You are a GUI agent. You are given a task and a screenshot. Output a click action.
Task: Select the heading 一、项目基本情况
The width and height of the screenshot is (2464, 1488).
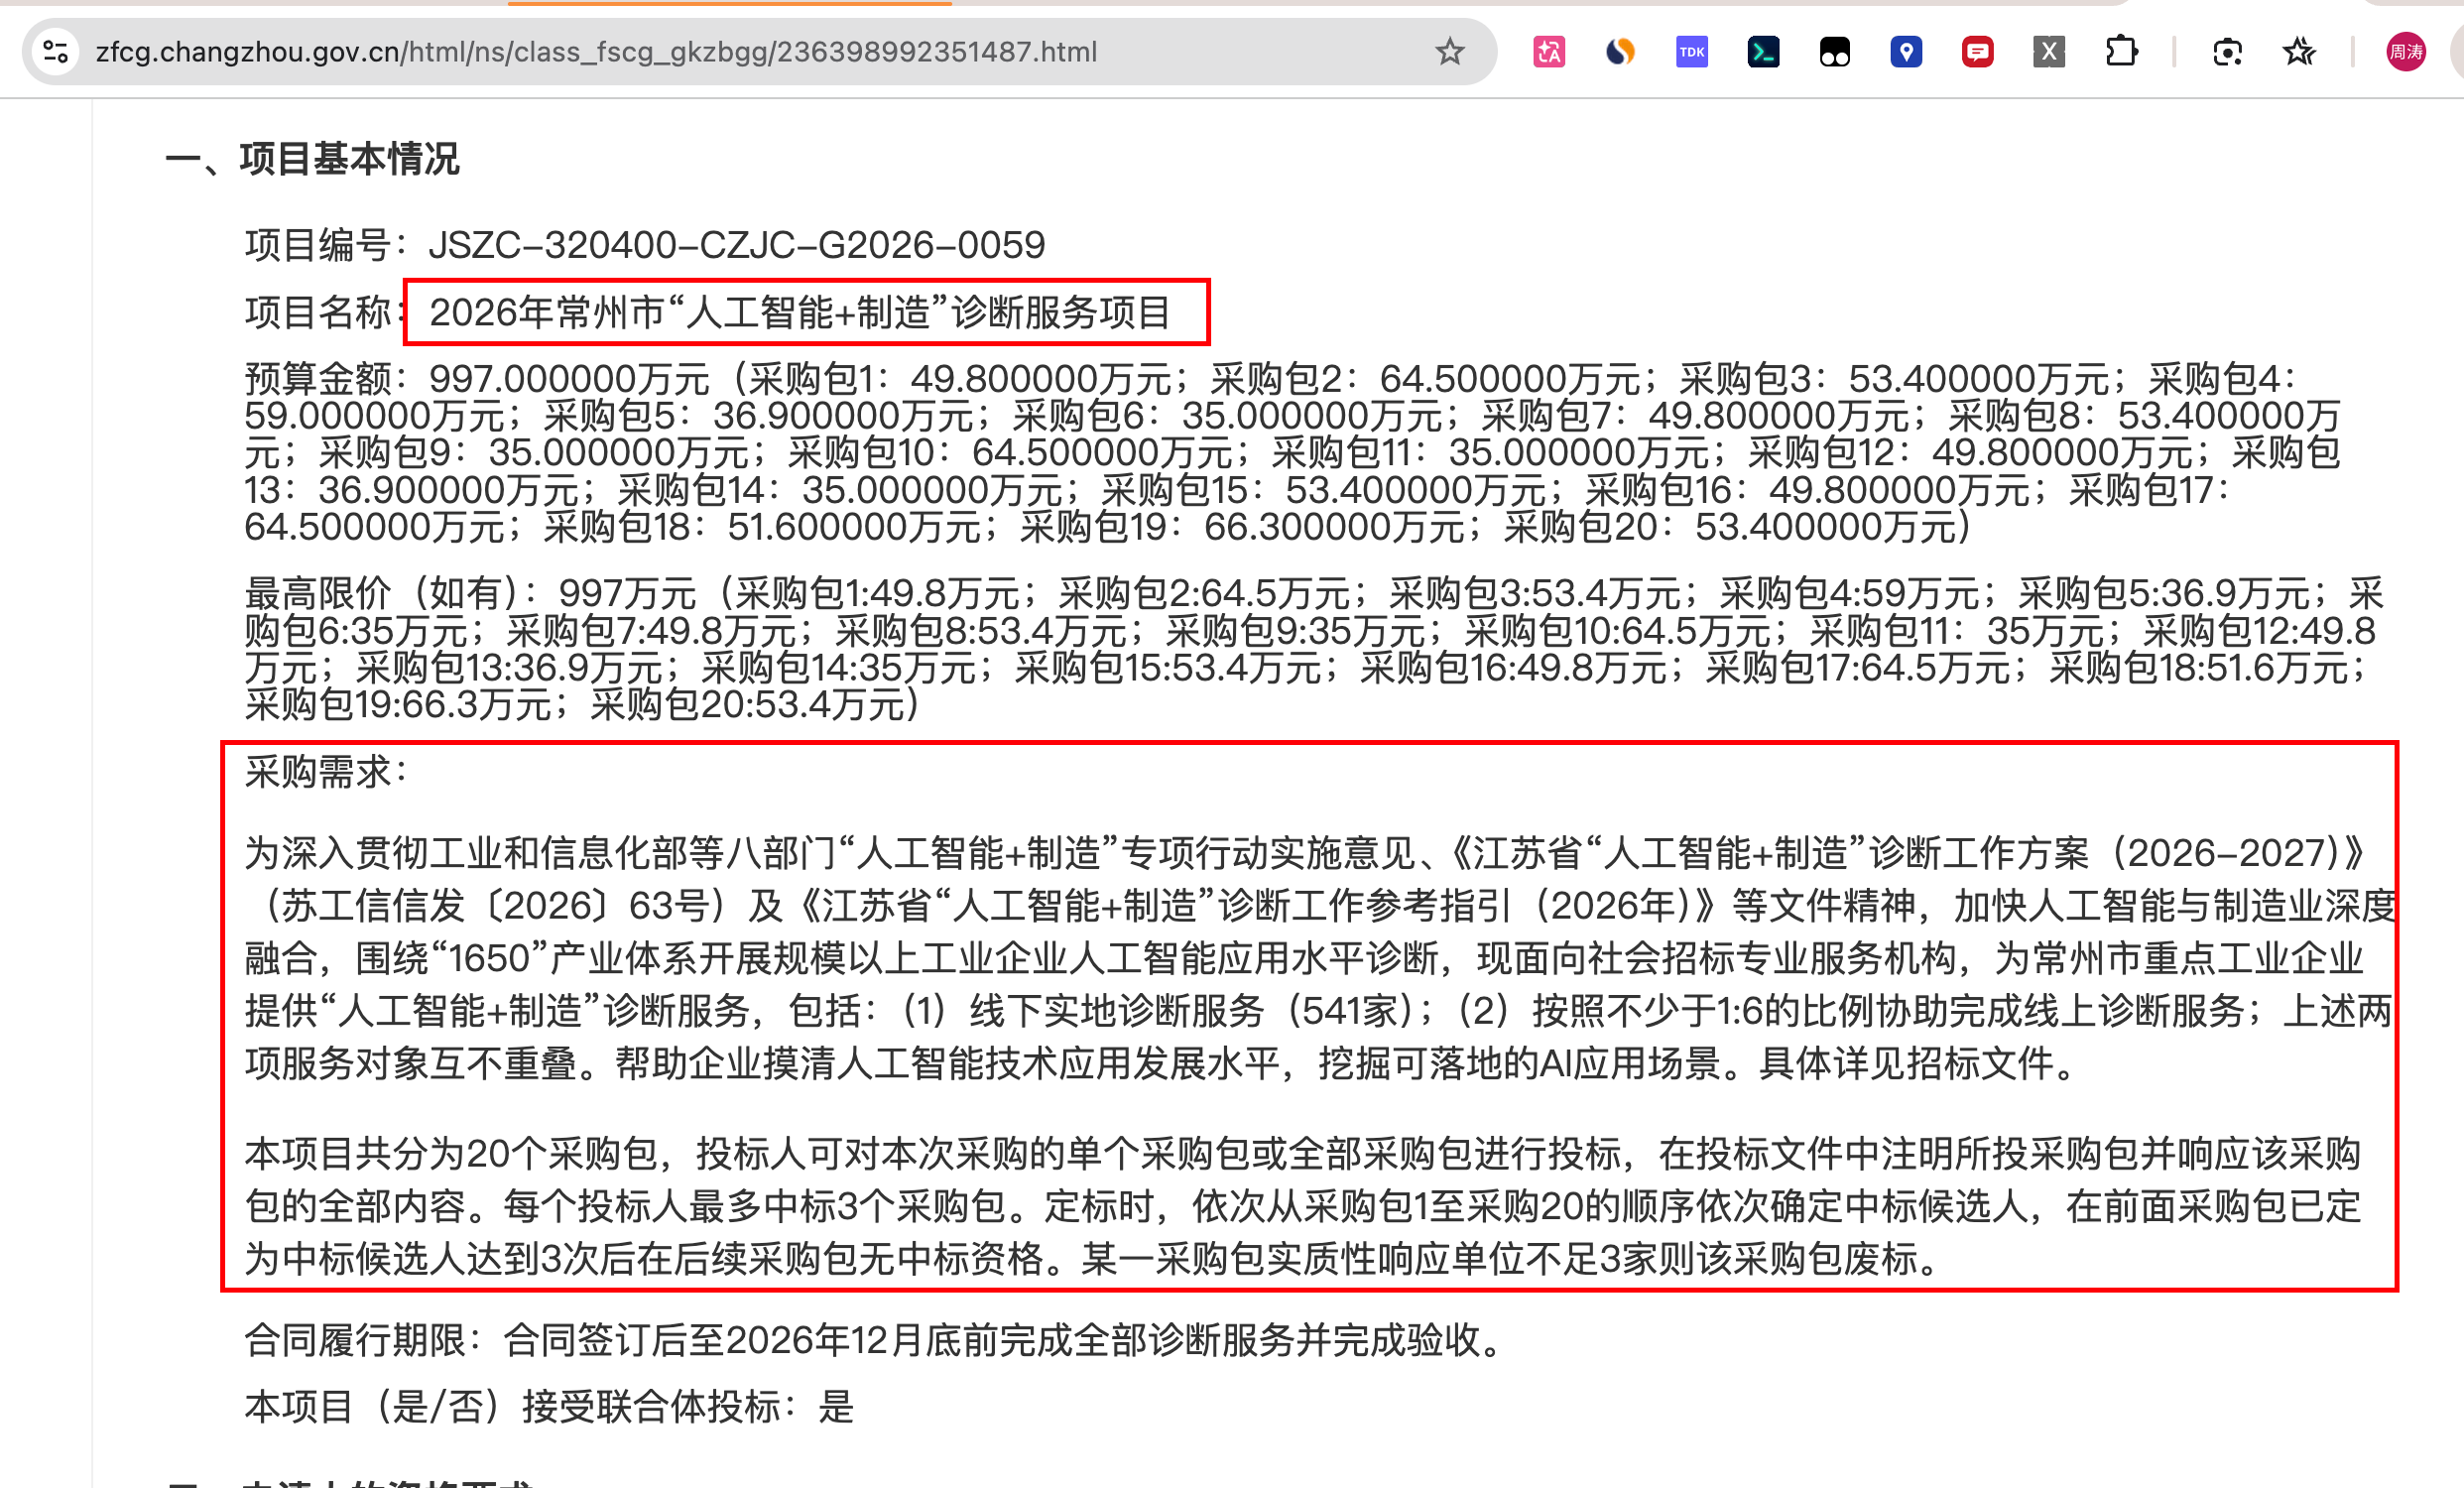pos(313,159)
